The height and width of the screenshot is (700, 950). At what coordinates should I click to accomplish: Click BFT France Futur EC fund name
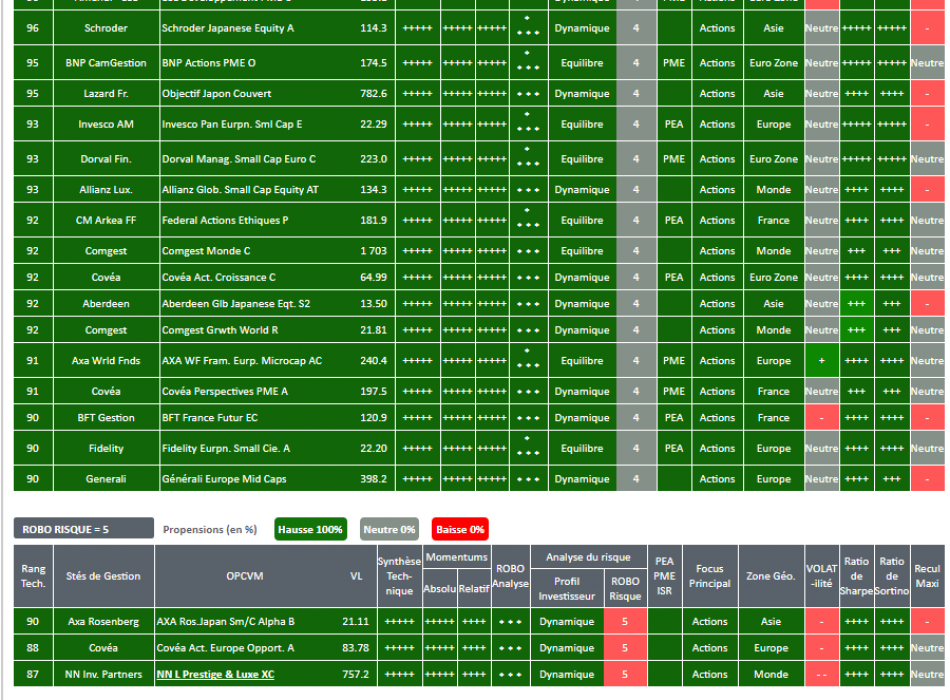click(210, 418)
